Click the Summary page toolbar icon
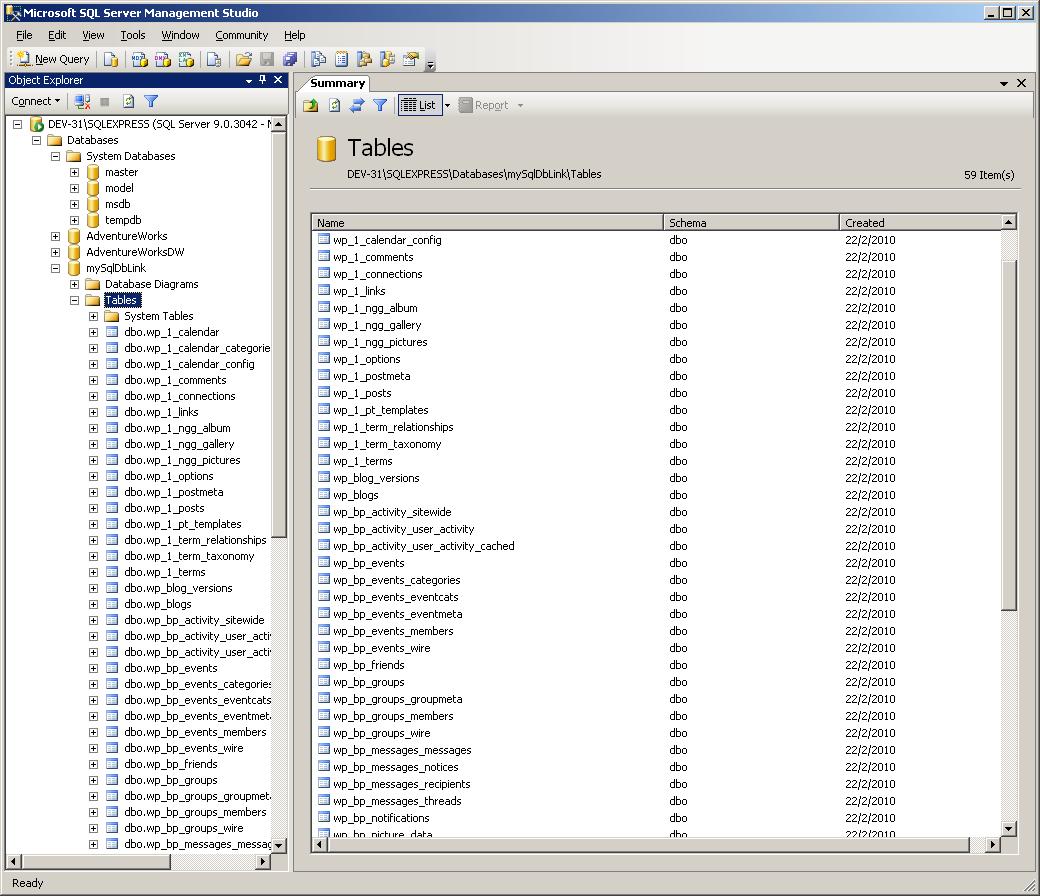 pyautogui.click(x=342, y=60)
